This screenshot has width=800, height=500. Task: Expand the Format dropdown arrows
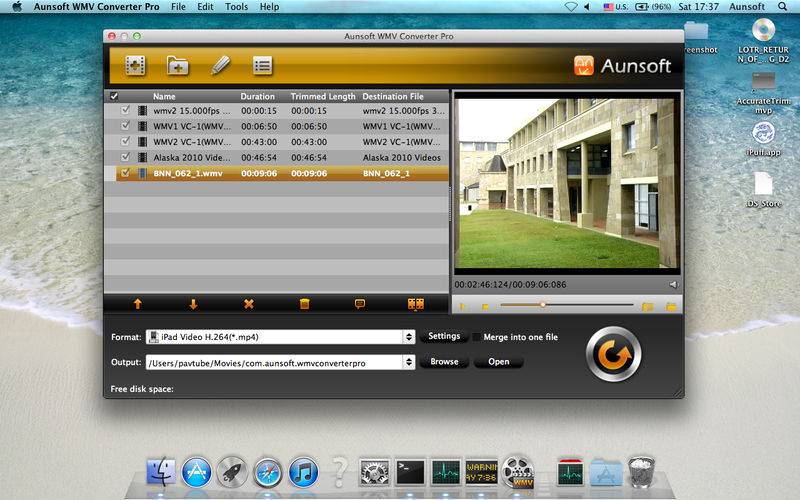pyautogui.click(x=409, y=337)
